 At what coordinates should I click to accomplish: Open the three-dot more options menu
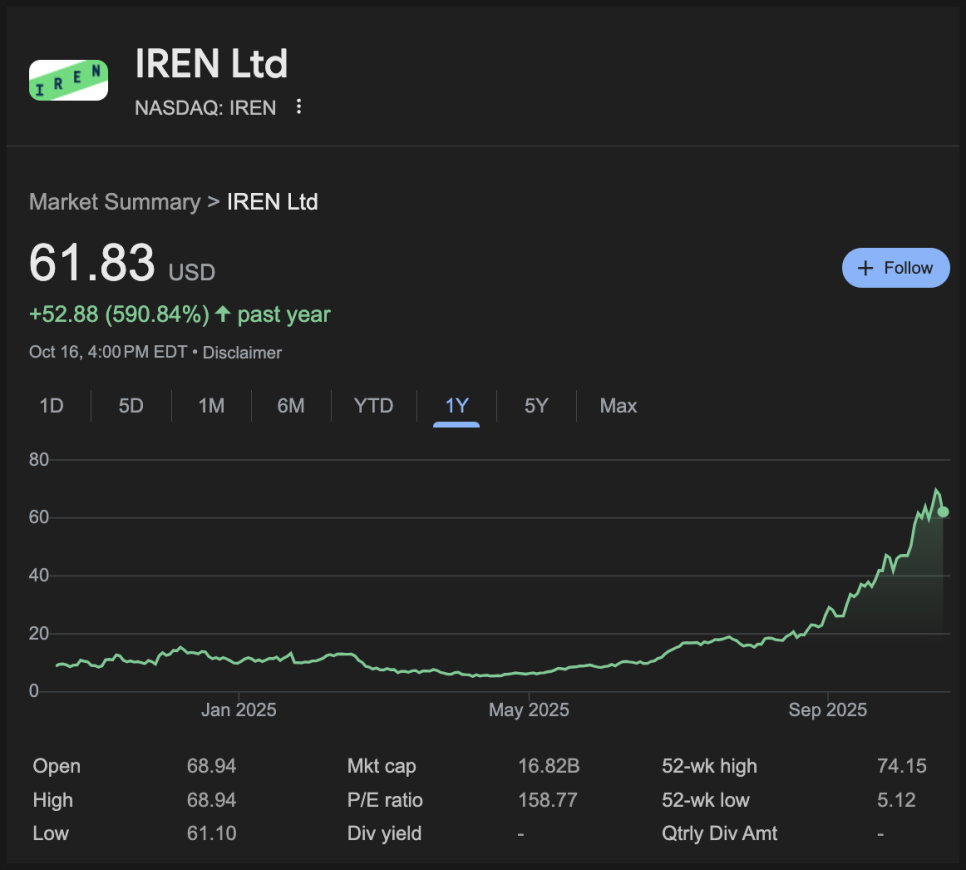point(298,107)
